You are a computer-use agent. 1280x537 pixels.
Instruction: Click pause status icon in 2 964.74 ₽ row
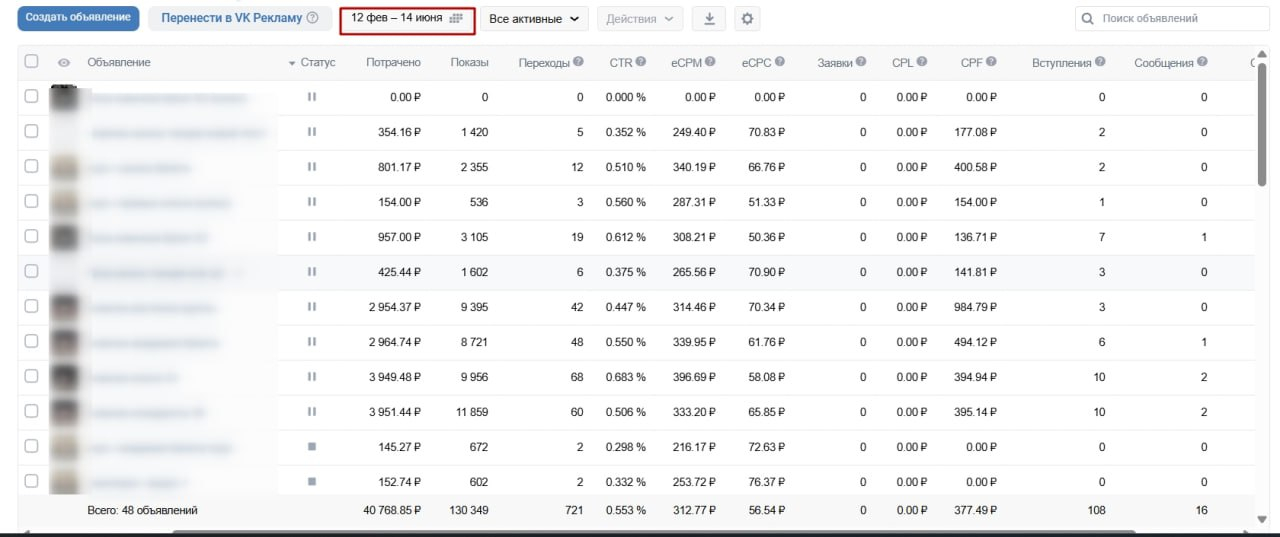(312, 342)
